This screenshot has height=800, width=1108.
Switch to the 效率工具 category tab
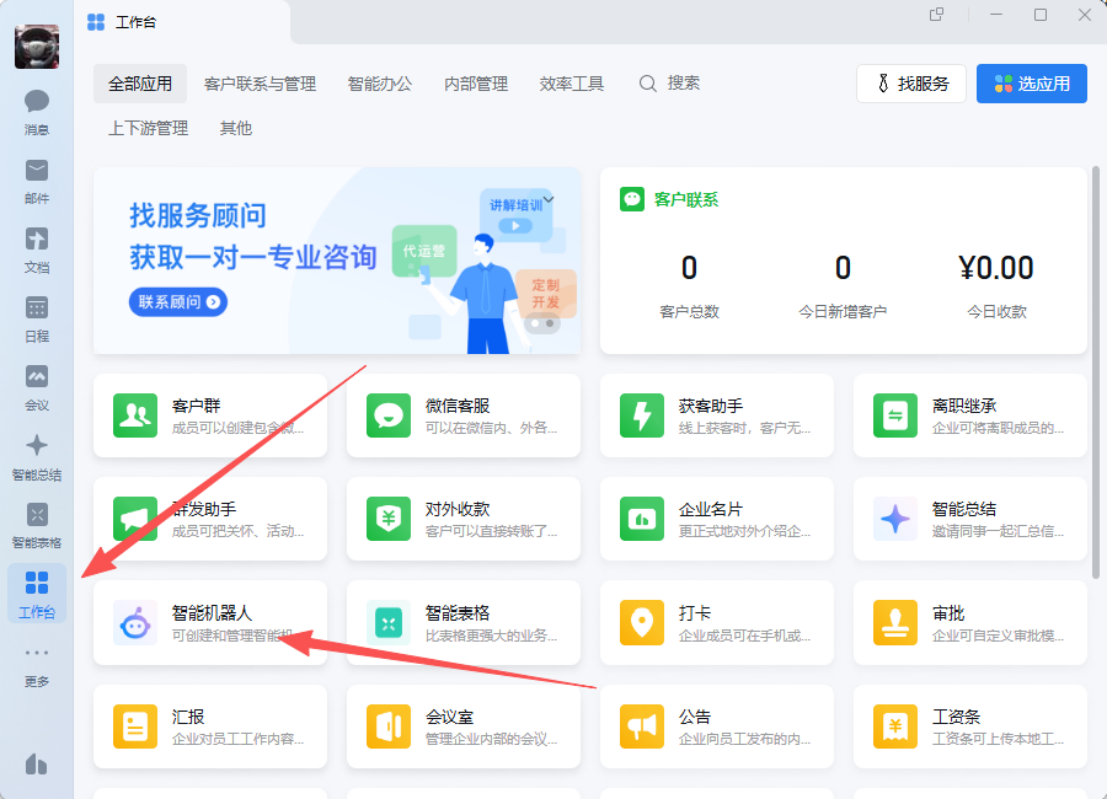(571, 84)
